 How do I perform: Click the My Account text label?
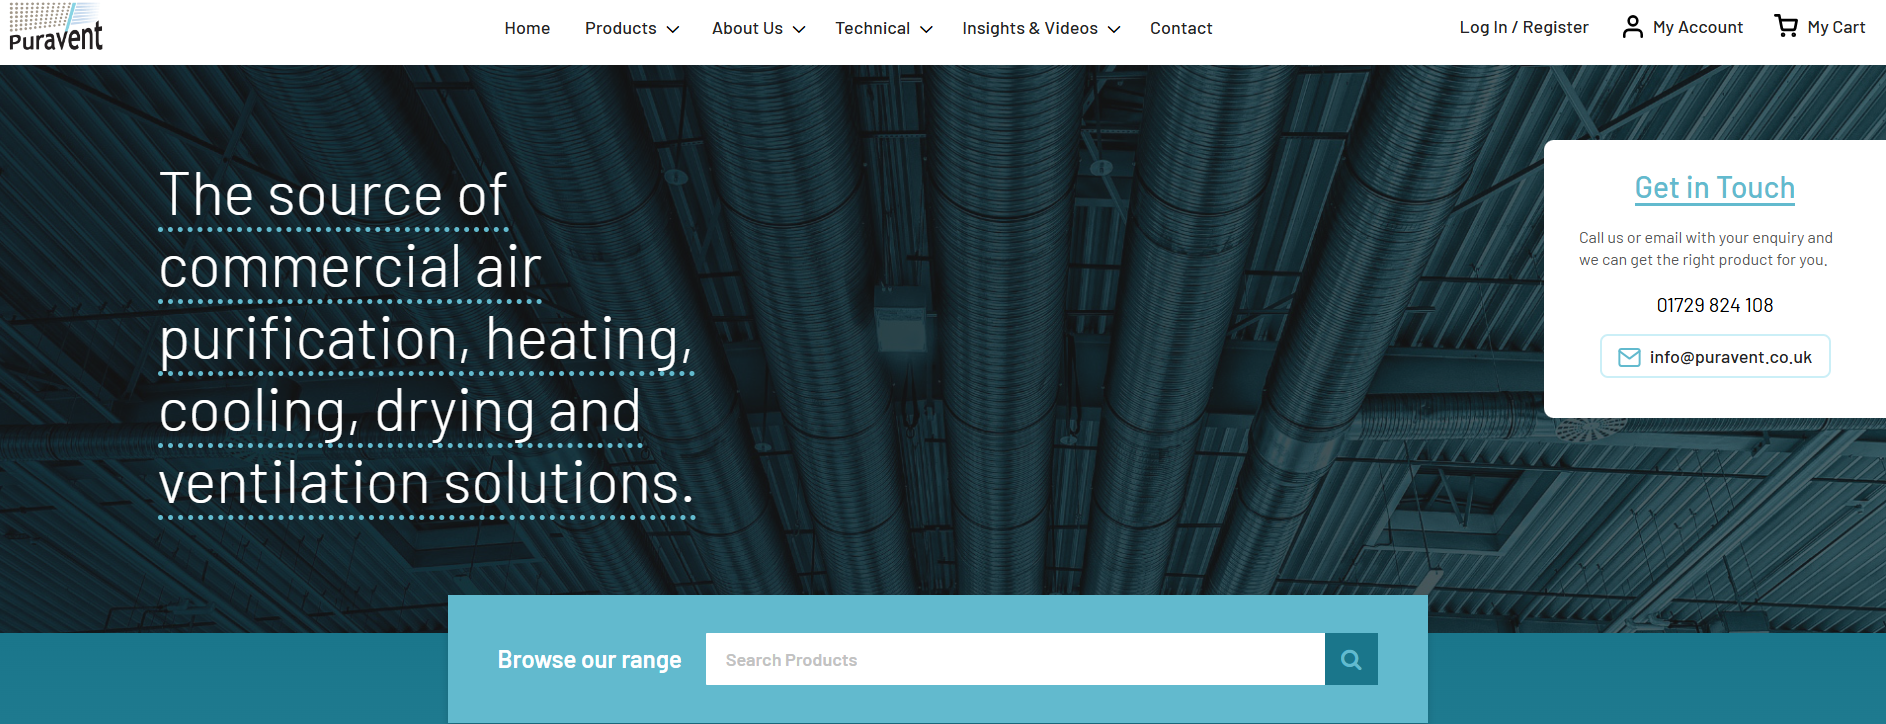pos(1697,27)
